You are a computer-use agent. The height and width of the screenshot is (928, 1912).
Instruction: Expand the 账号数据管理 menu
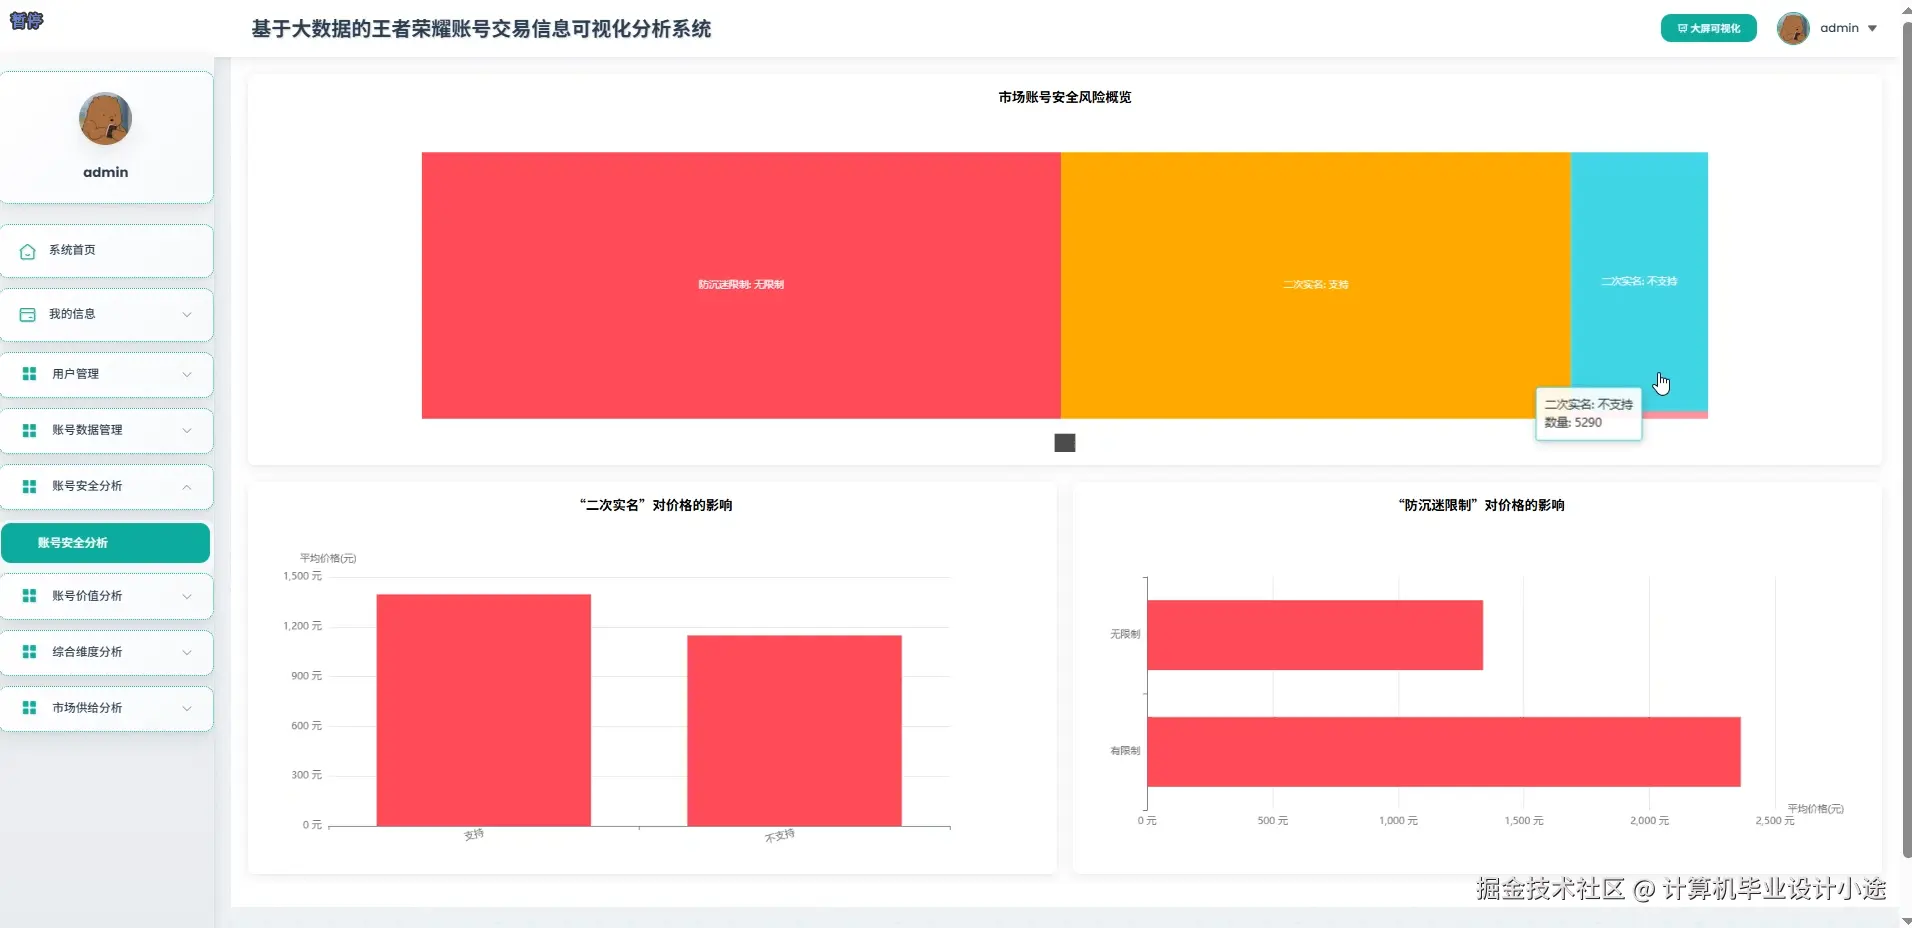pyautogui.click(x=106, y=430)
